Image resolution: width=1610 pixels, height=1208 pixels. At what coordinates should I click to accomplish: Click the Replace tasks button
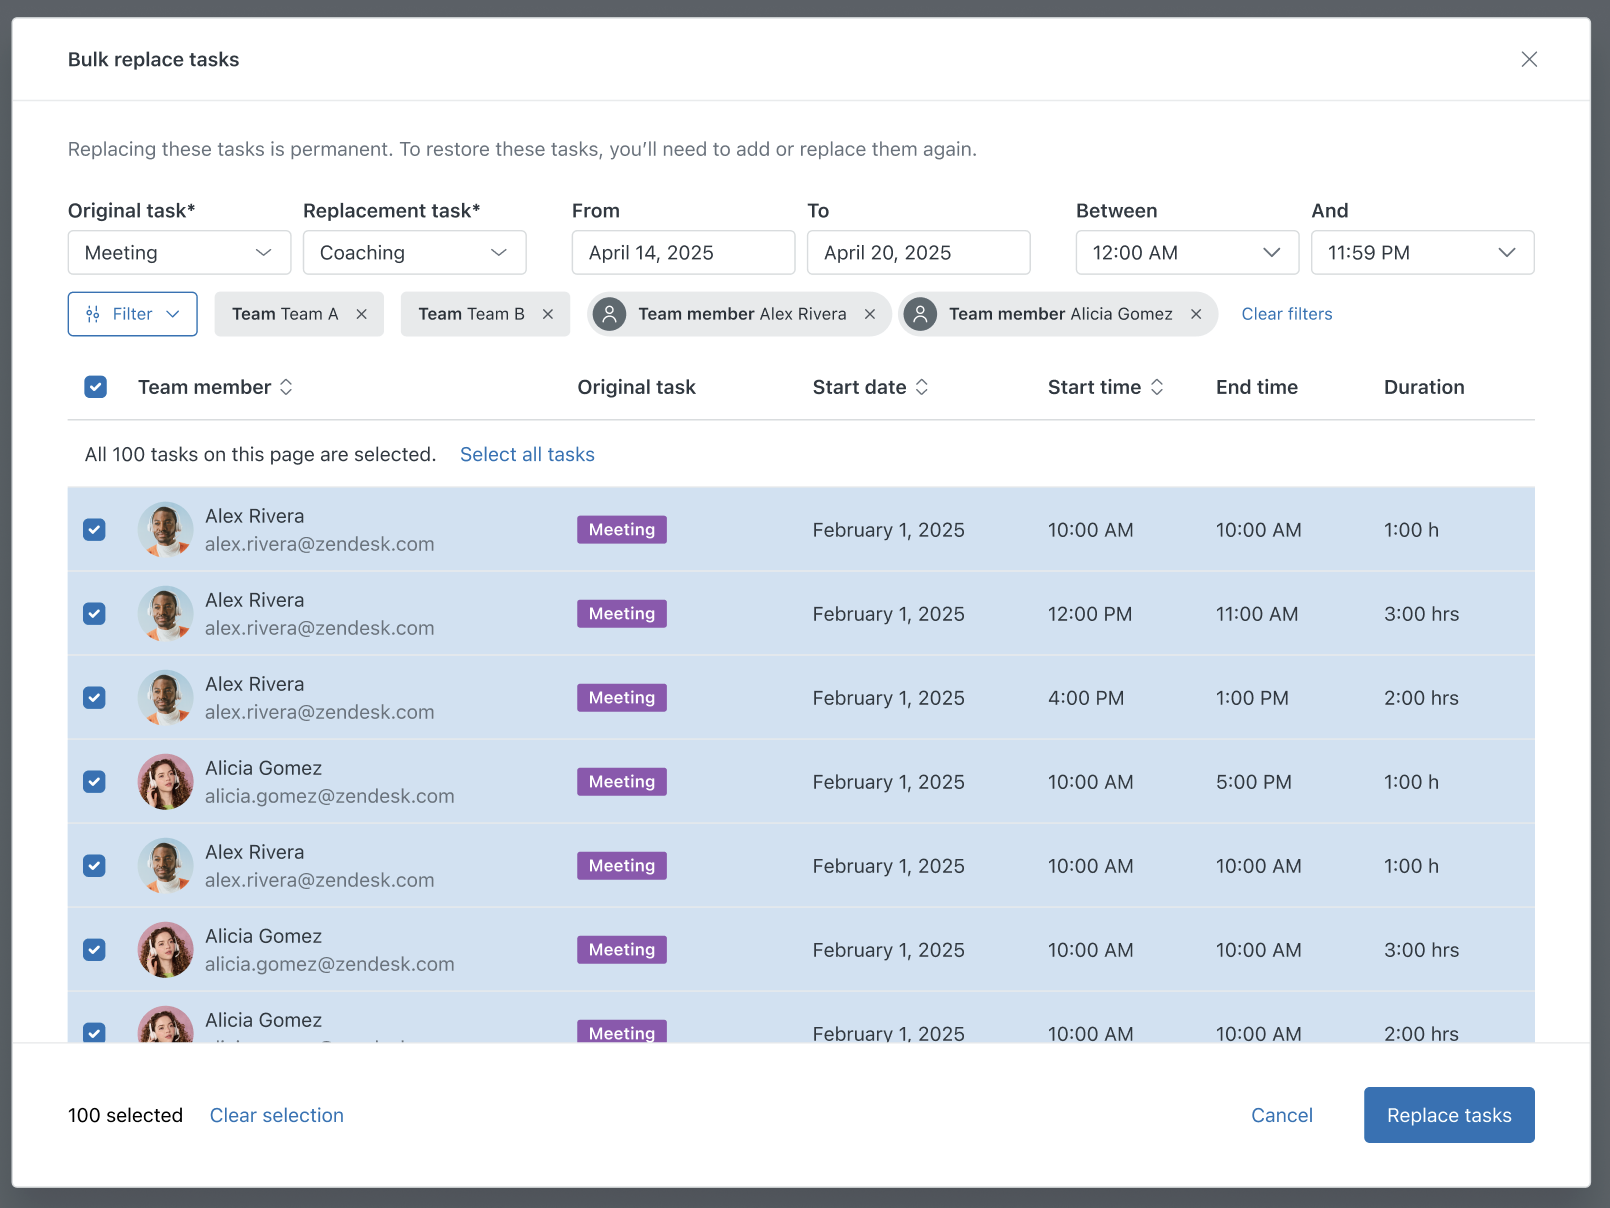coord(1448,1115)
